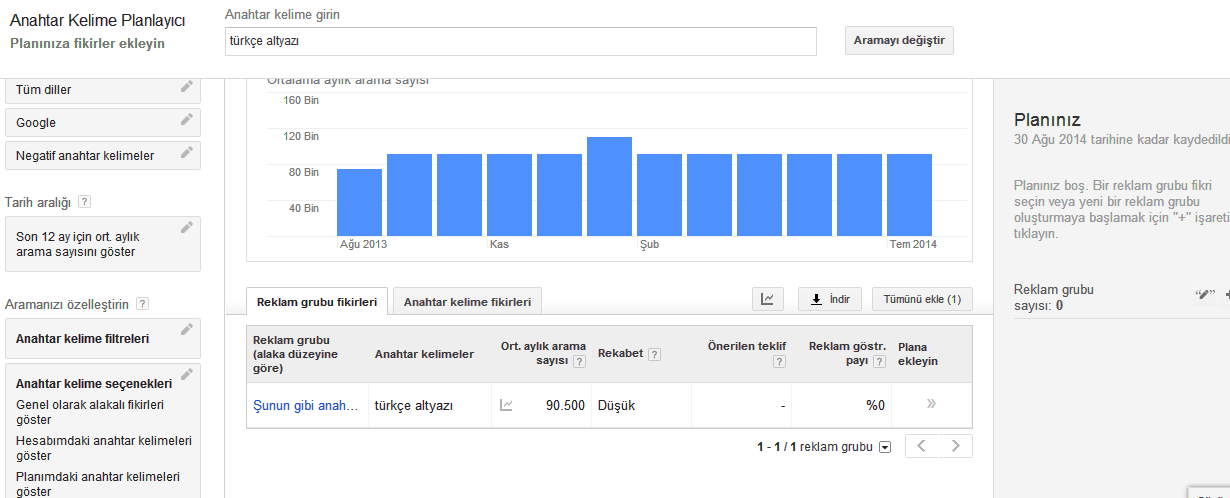Add ad group to plan double-arrow
The image size is (1230, 498).
click(931, 404)
